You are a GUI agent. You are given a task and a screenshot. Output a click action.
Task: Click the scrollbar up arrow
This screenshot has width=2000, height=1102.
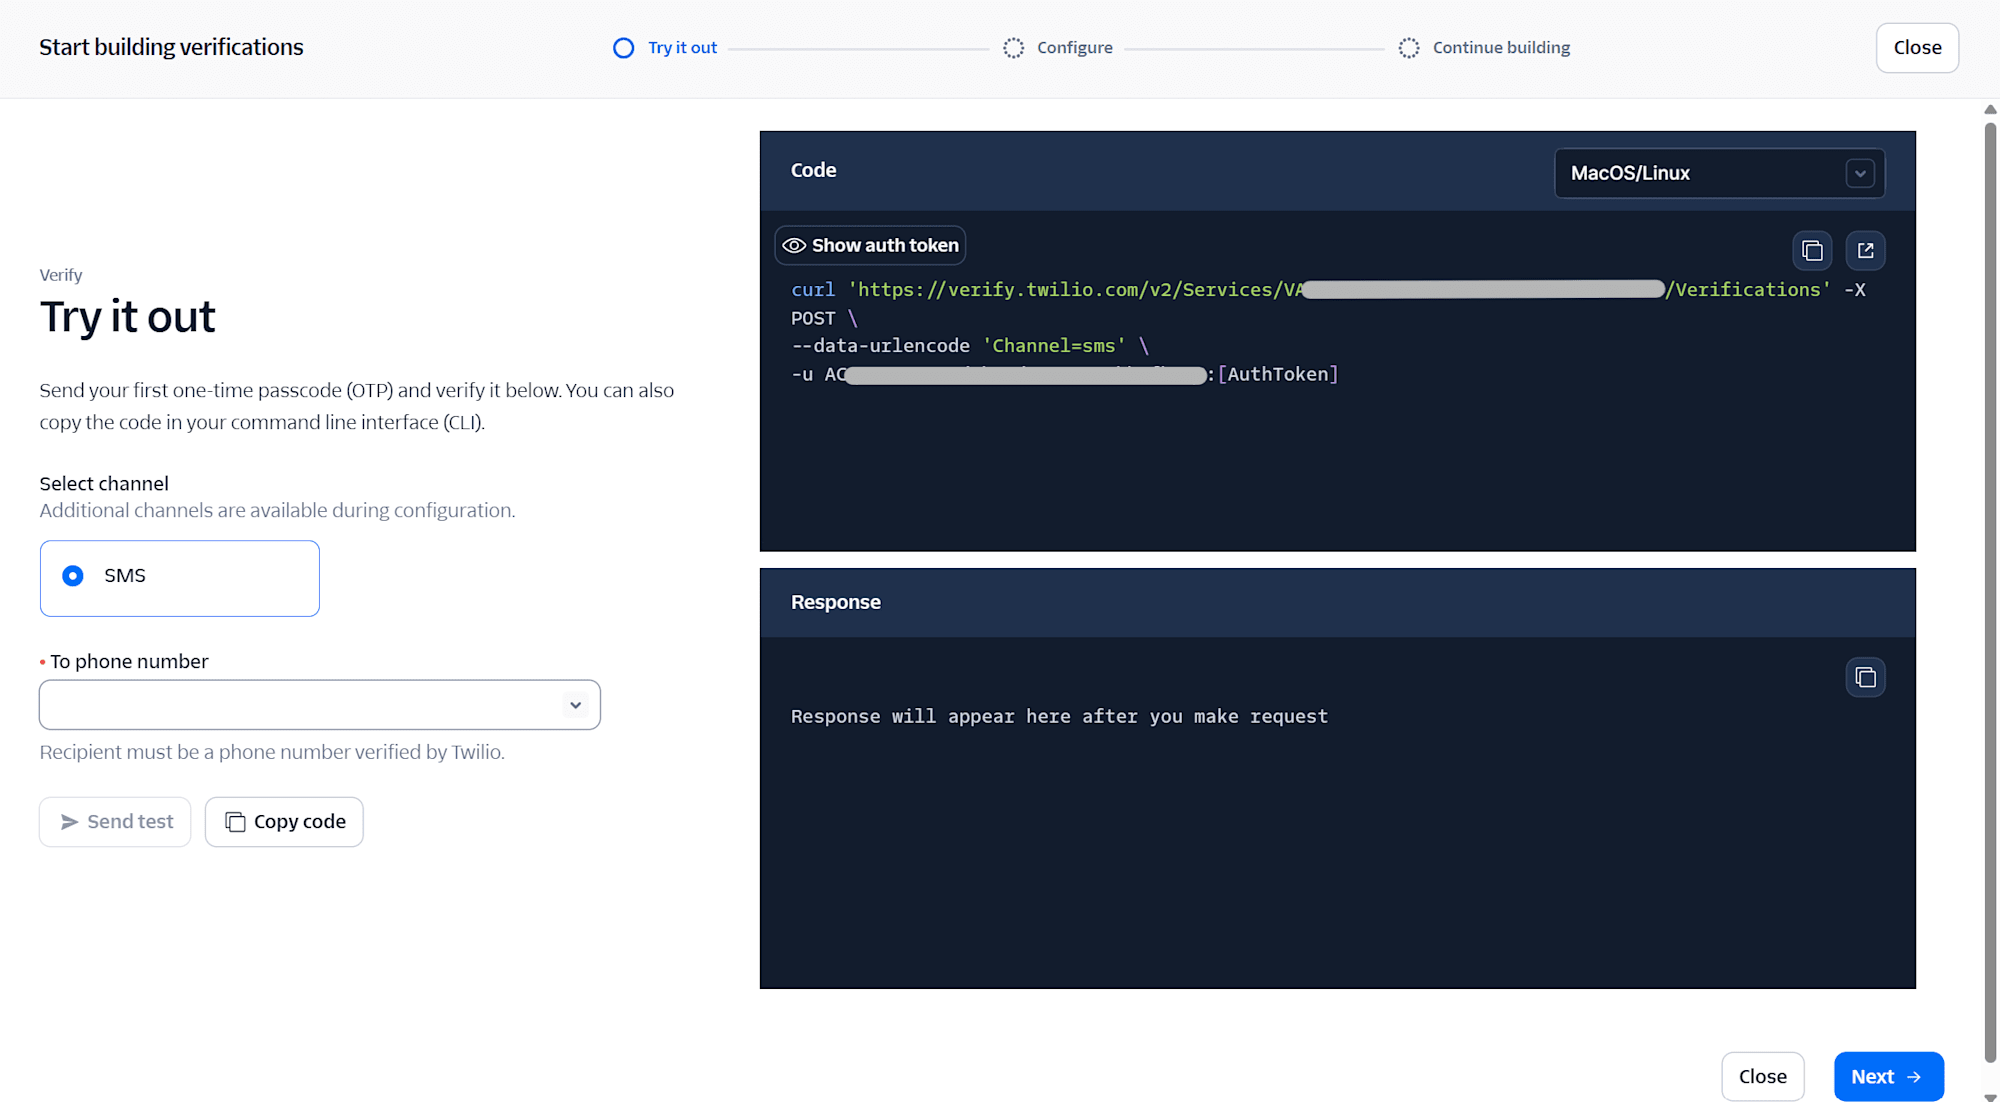[1990, 109]
